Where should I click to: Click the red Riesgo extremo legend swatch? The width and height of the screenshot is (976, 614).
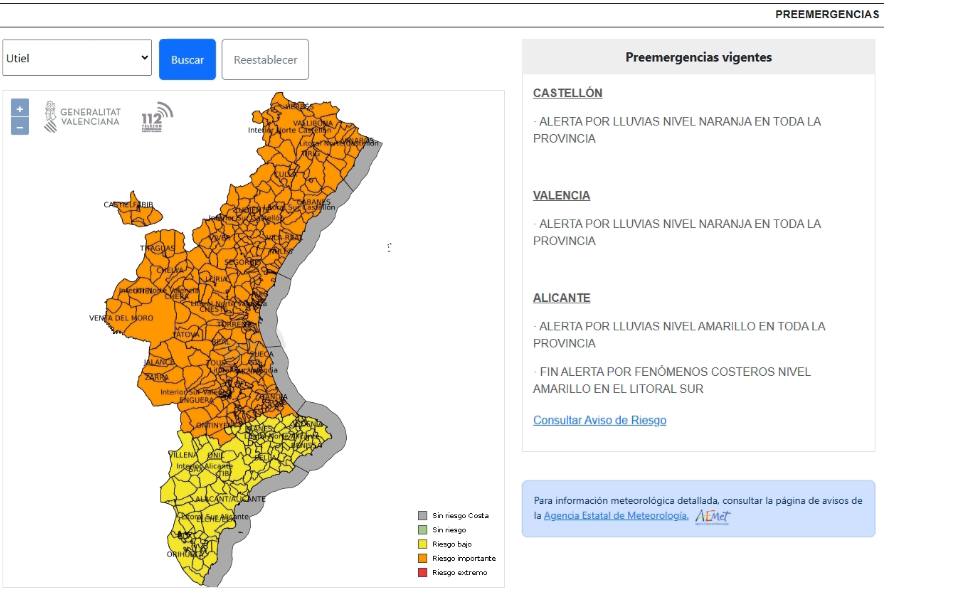(423, 572)
